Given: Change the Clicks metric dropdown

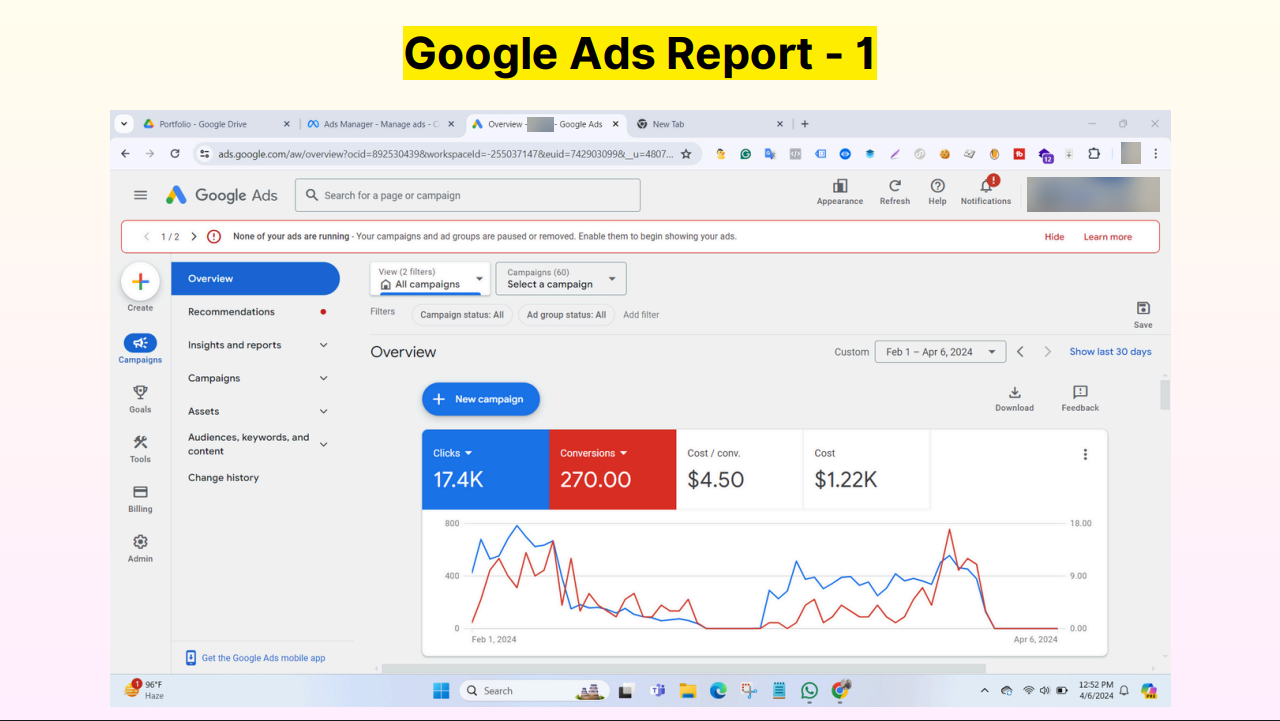Looking at the screenshot, I should [453, 453].
